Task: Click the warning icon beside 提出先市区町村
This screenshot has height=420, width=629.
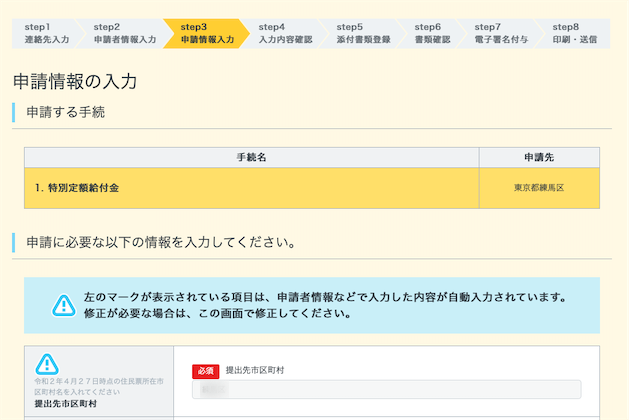Action: pyautogui.click(x=47, y=364)
